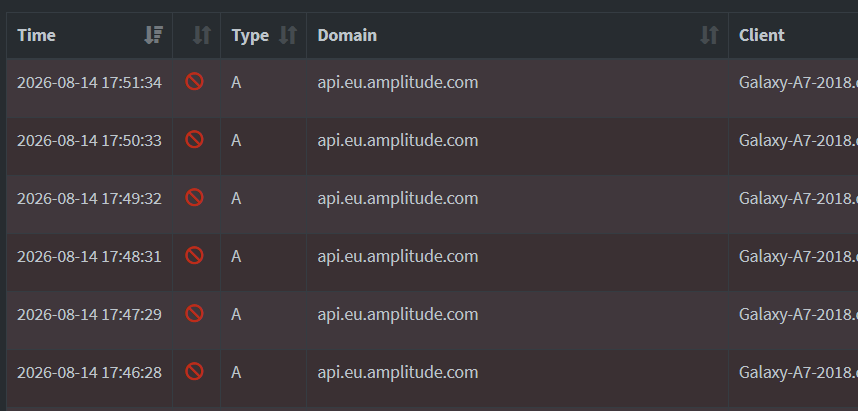Click Galaxy-A7-2018 client in 17:51:34 row
This screenshot has height=411, width=858.
(798, 83)
